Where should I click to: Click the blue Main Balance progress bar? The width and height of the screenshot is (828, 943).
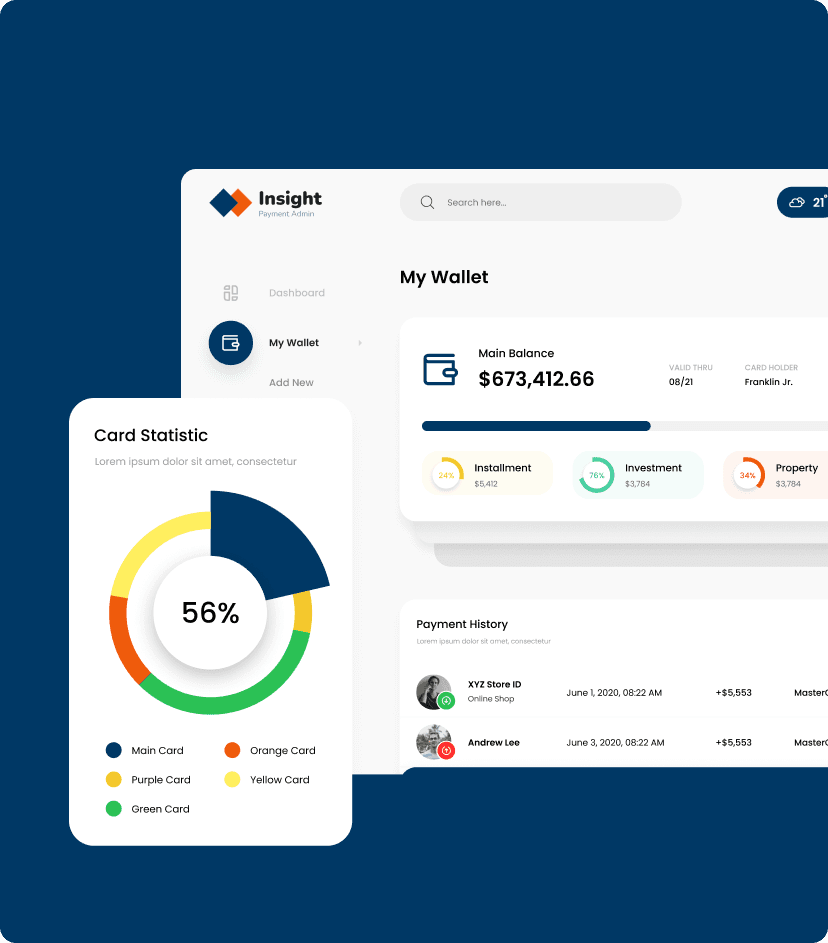pyautogui.click(x=536, y=425)
